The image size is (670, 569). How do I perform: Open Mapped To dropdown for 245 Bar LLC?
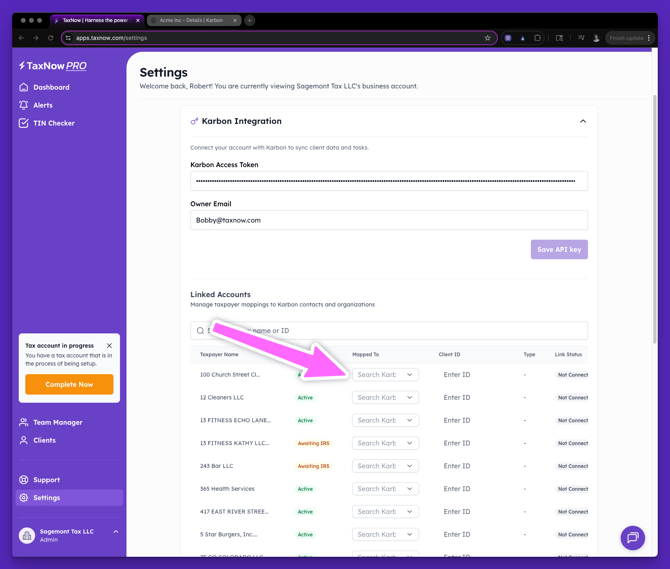pyautogui.click(x=385, y=466)
